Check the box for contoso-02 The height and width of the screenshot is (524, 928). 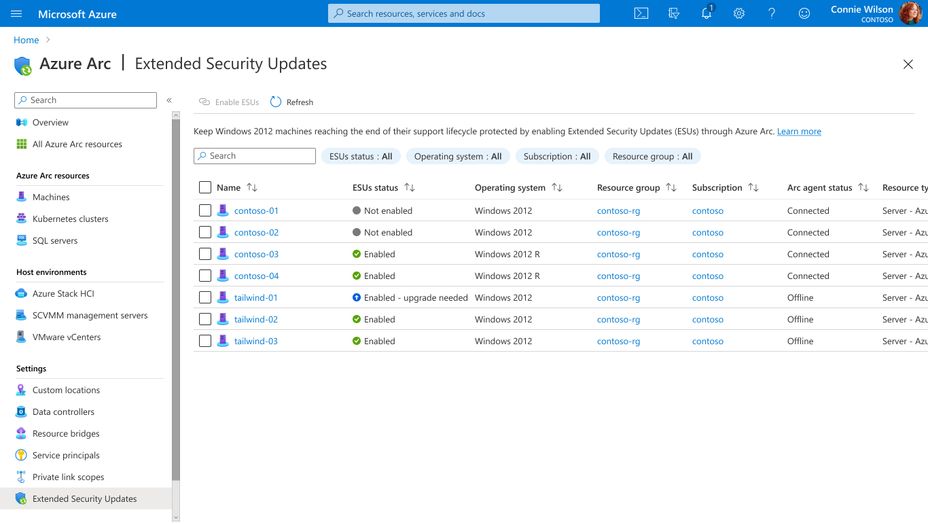point(205,232)
